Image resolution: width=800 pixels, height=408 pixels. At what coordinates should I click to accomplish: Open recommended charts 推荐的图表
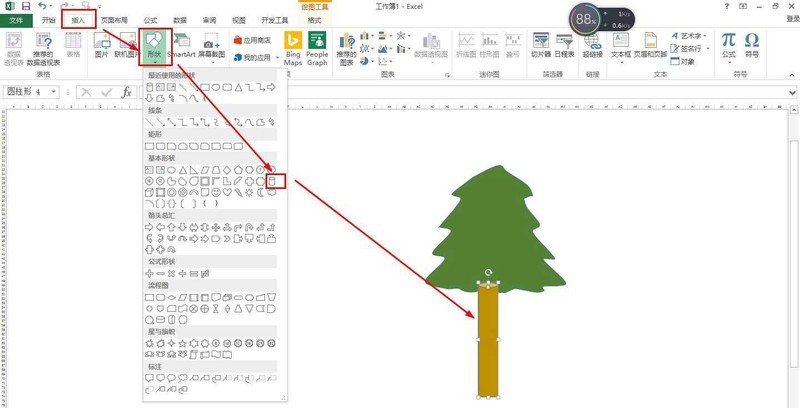click(346, 48)
